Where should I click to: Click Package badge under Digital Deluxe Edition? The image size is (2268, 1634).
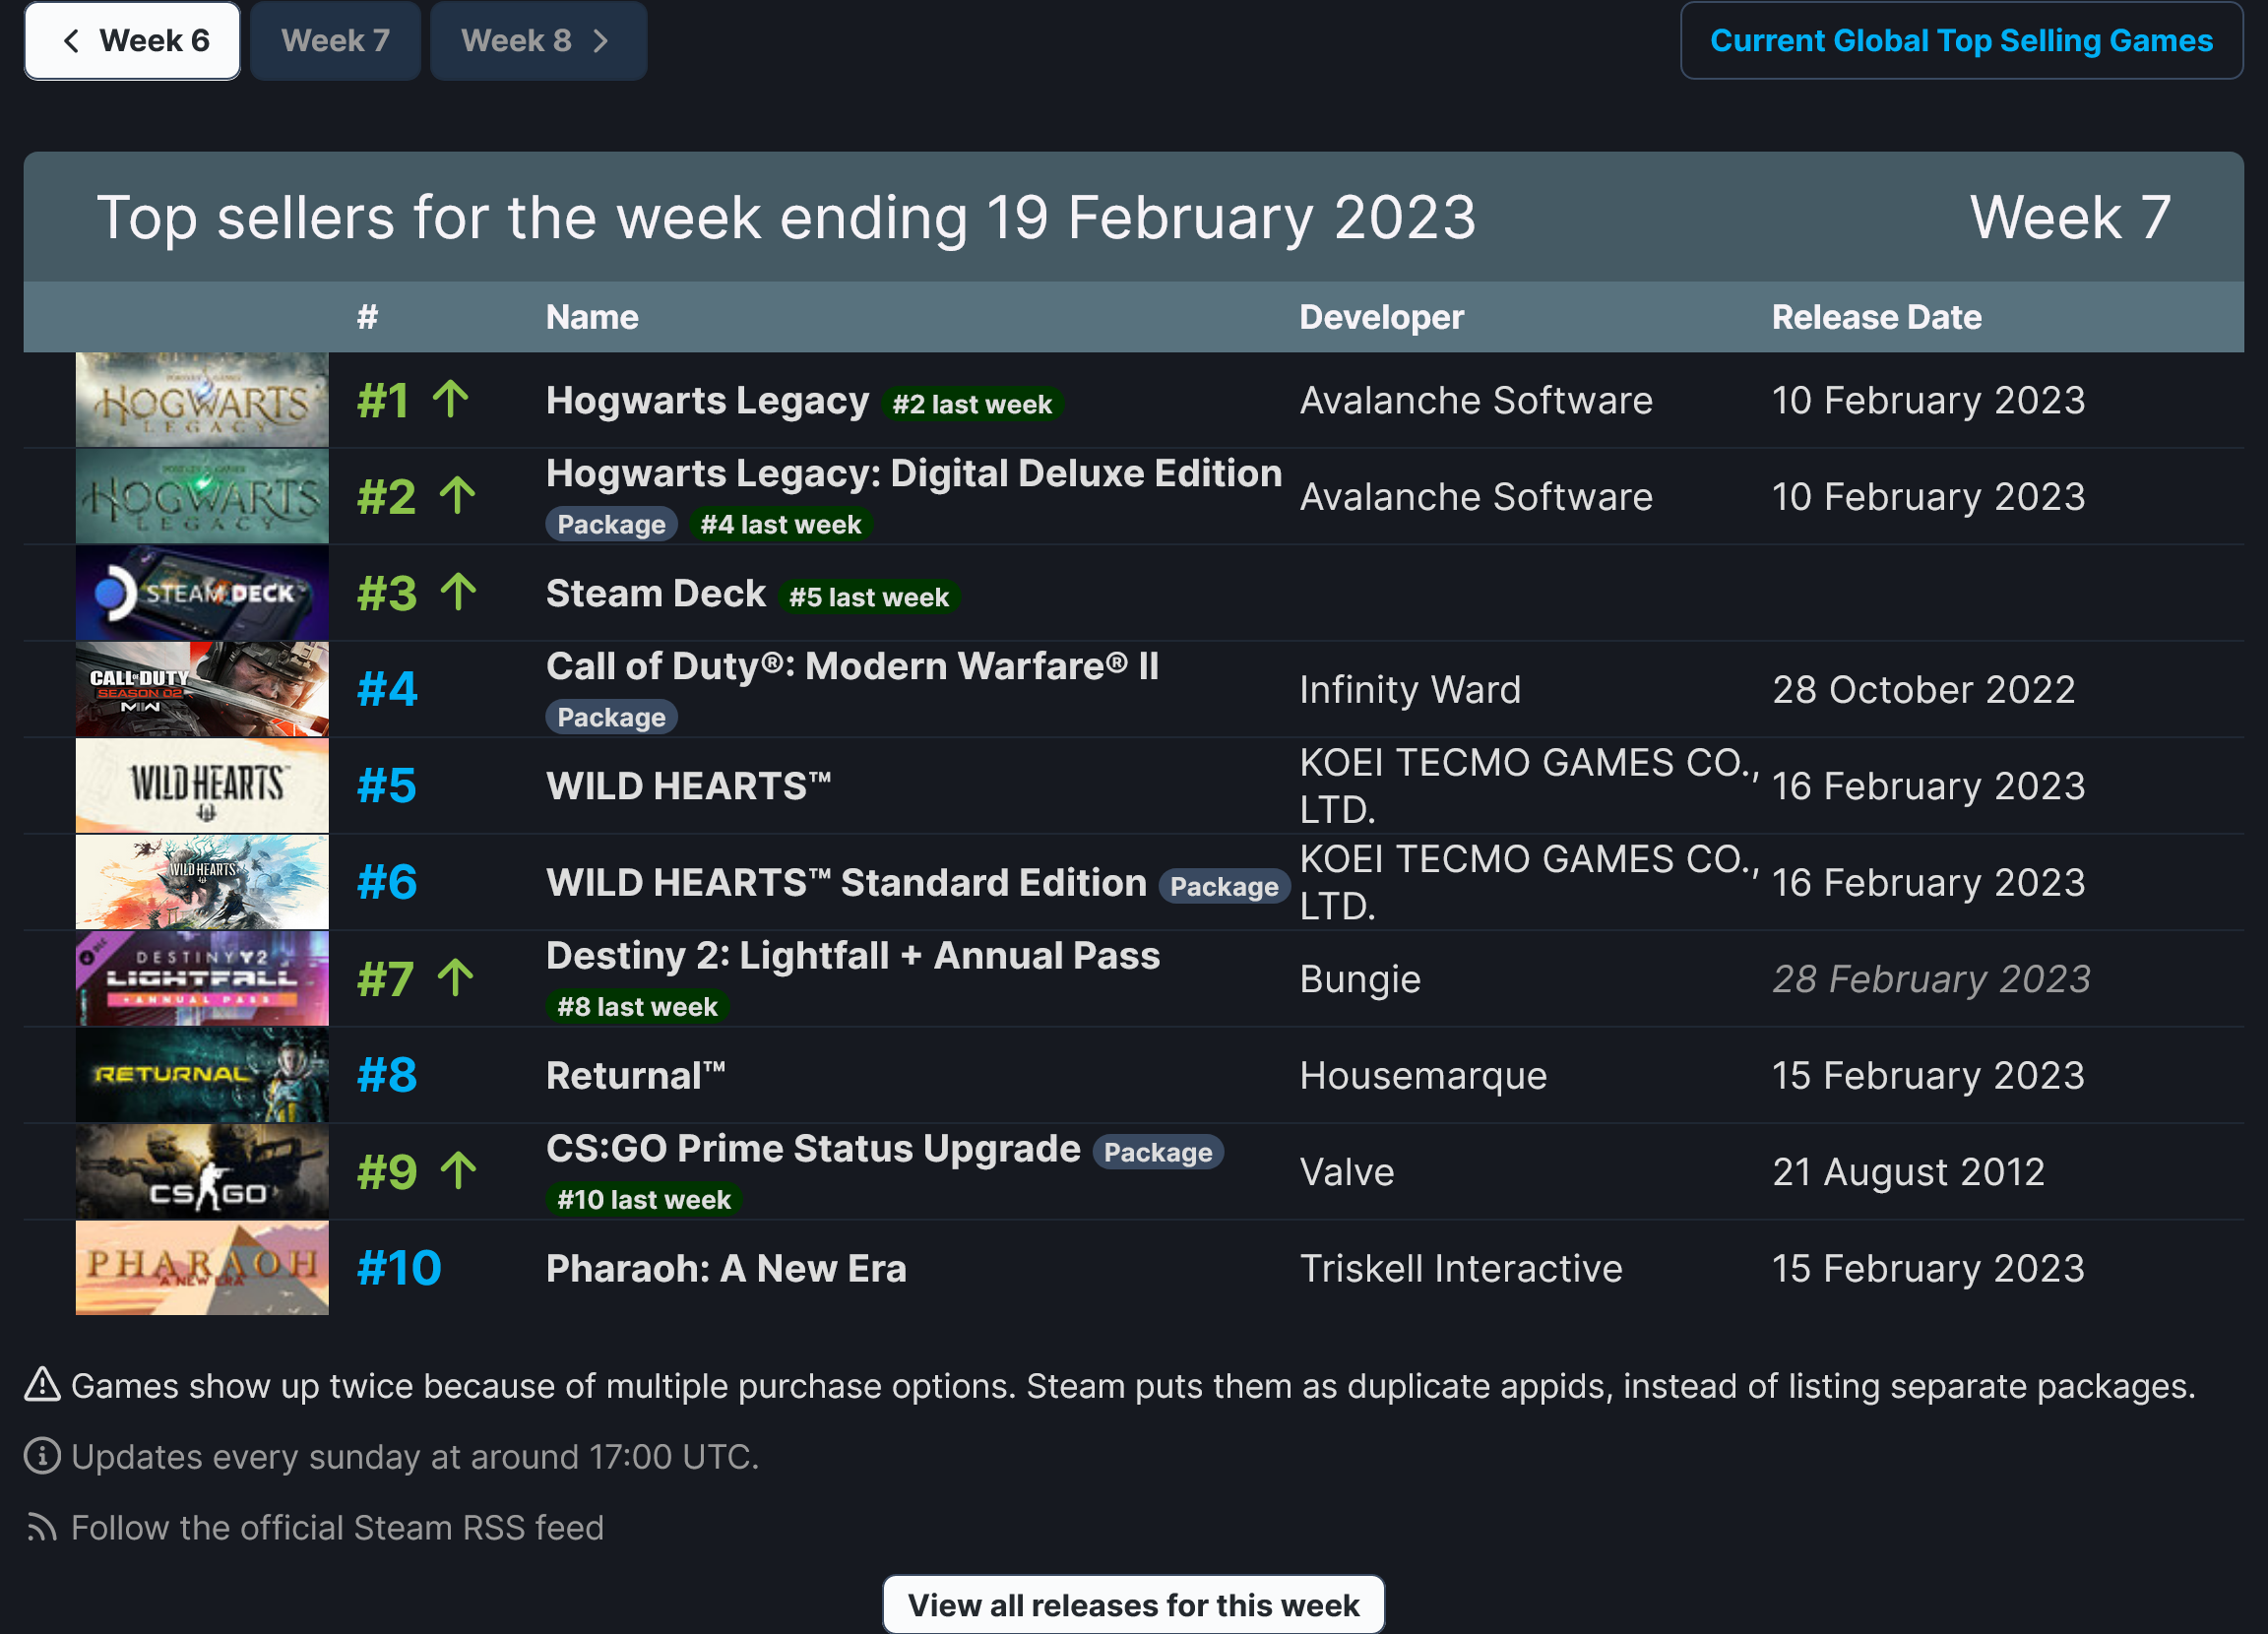point(611,524)
